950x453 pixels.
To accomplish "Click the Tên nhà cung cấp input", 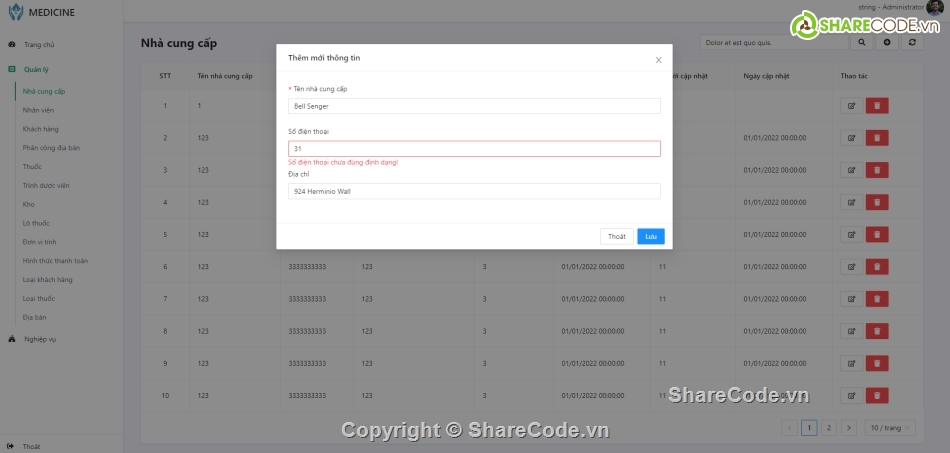I will tap(474, 106).
